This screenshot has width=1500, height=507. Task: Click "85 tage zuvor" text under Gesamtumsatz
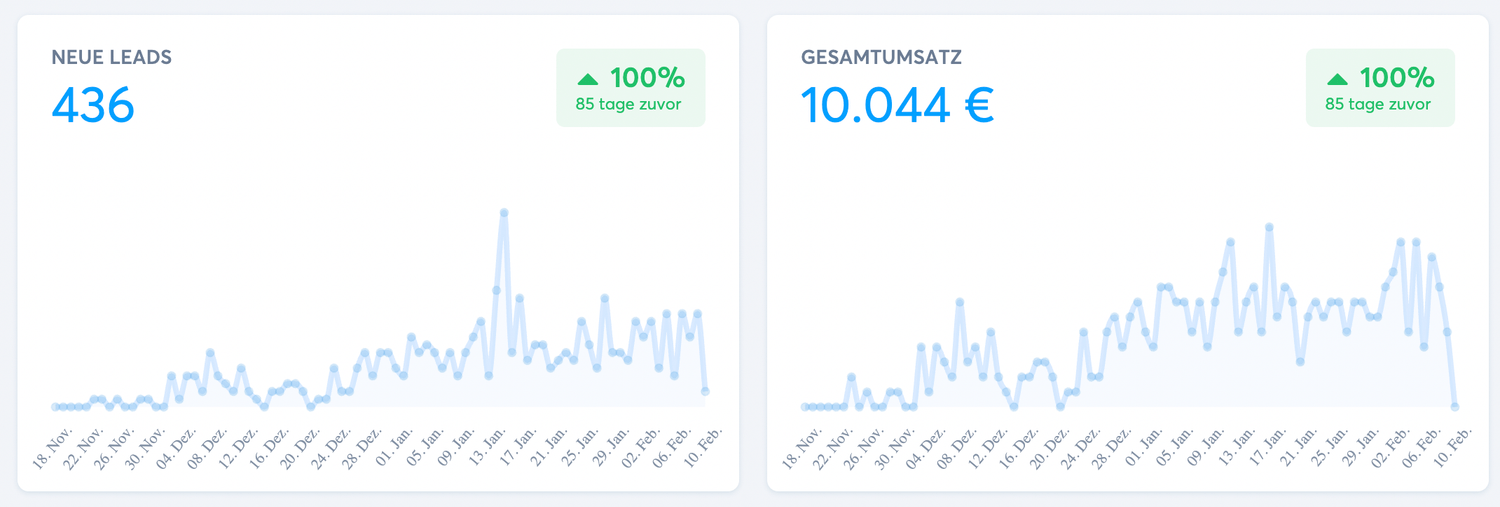1379,104
